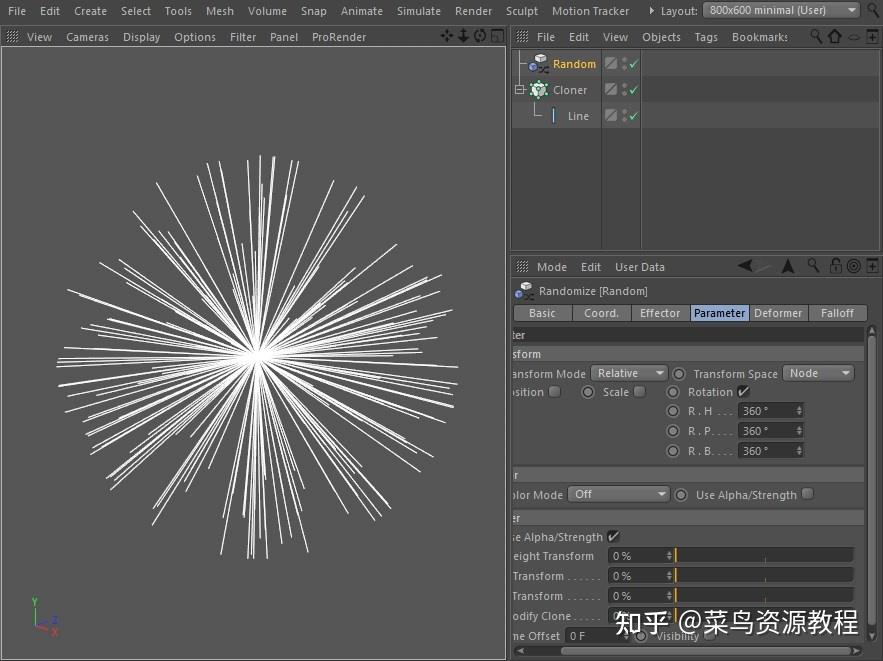Image resolution: width=883 pixels, height=661 pixels.
Task: Click the top-right search magnifier icon
Action: point(874,10)
